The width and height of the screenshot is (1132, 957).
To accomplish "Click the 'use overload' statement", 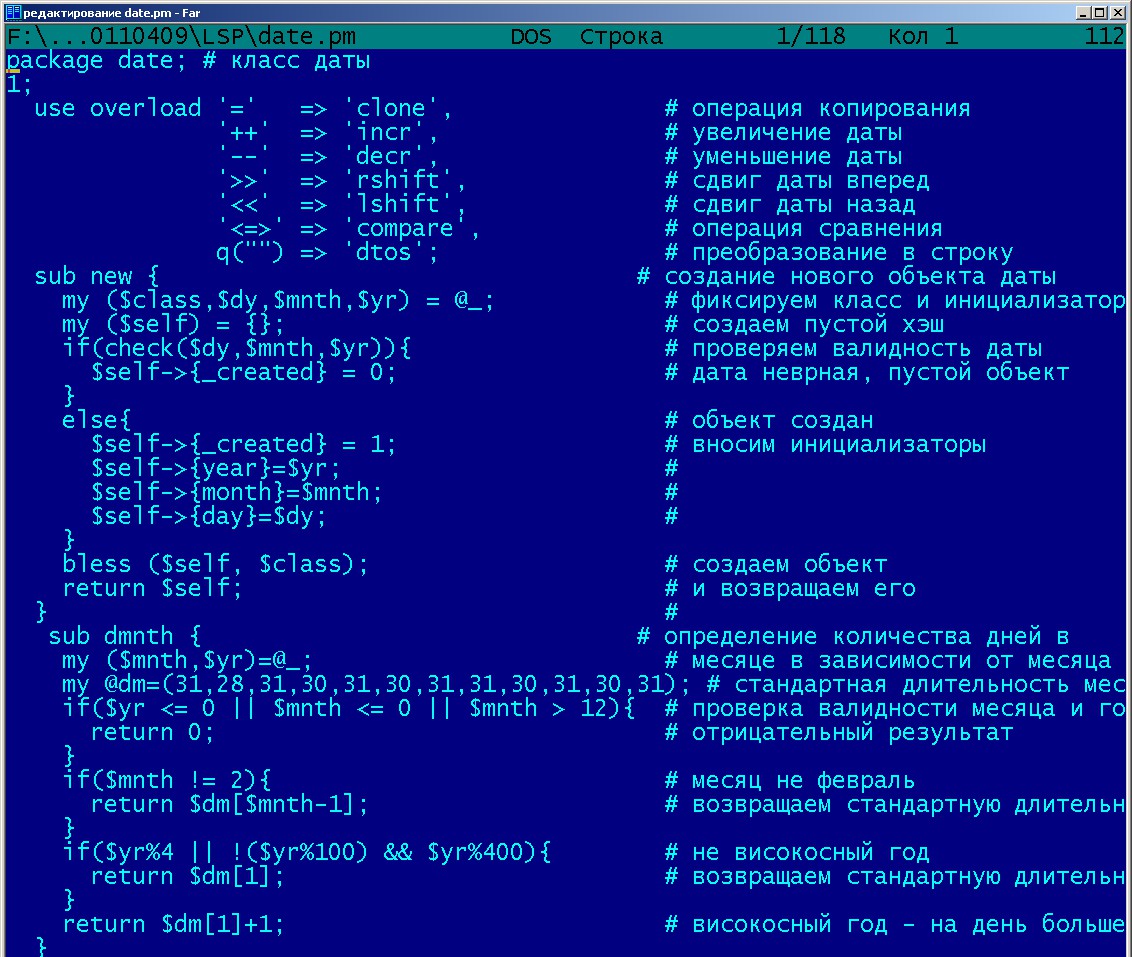I will 118,108.
